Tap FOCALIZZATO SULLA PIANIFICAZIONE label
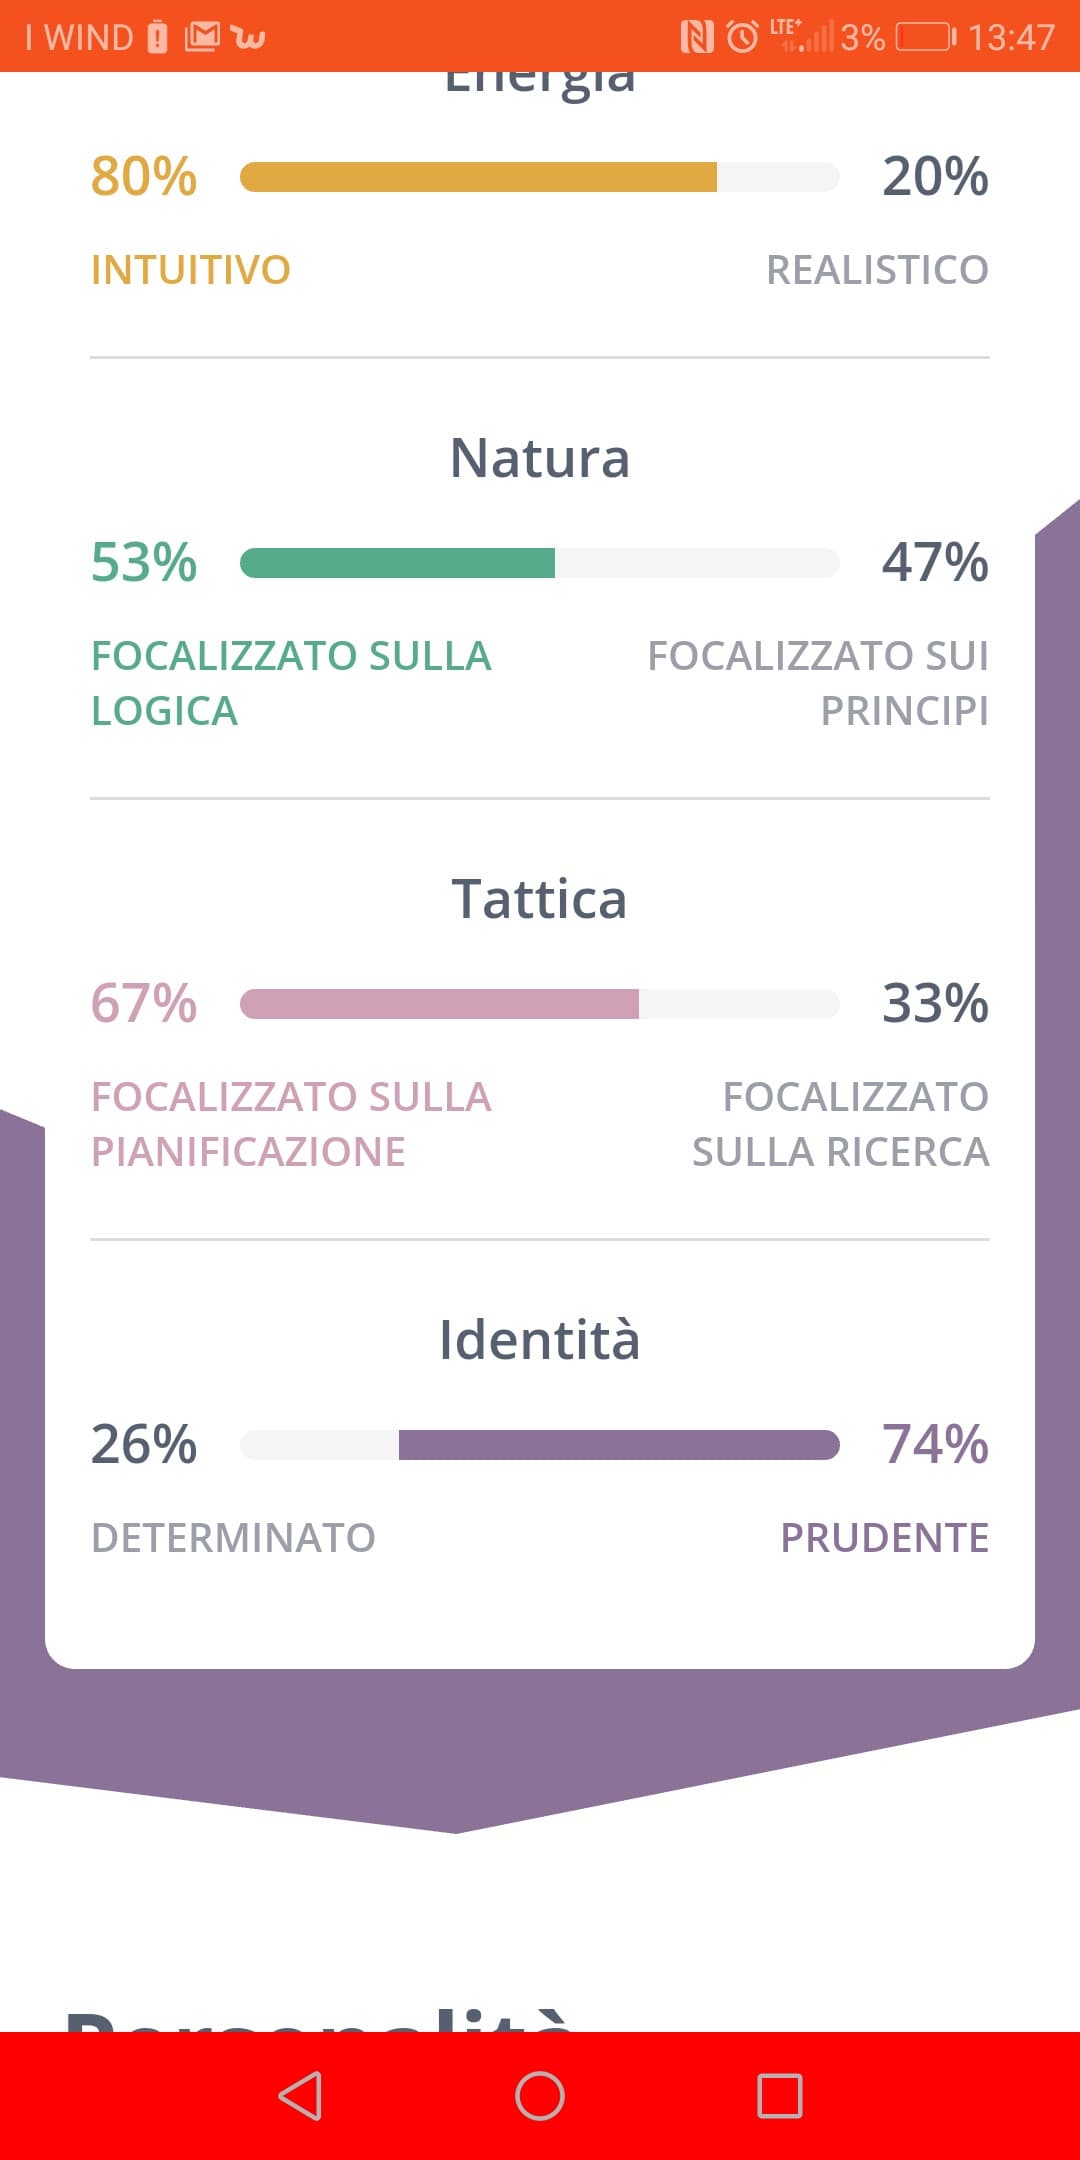The width and height of the screenshot is (1080, 2160). click(x=291, y=1124)
